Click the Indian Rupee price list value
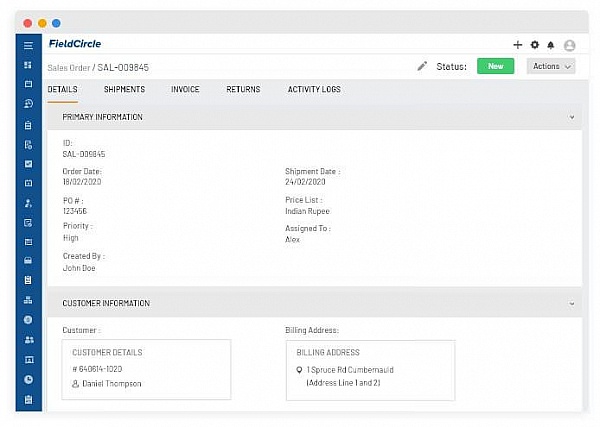The width and height of the screenshot is (600, 427). tap(307, 211)
